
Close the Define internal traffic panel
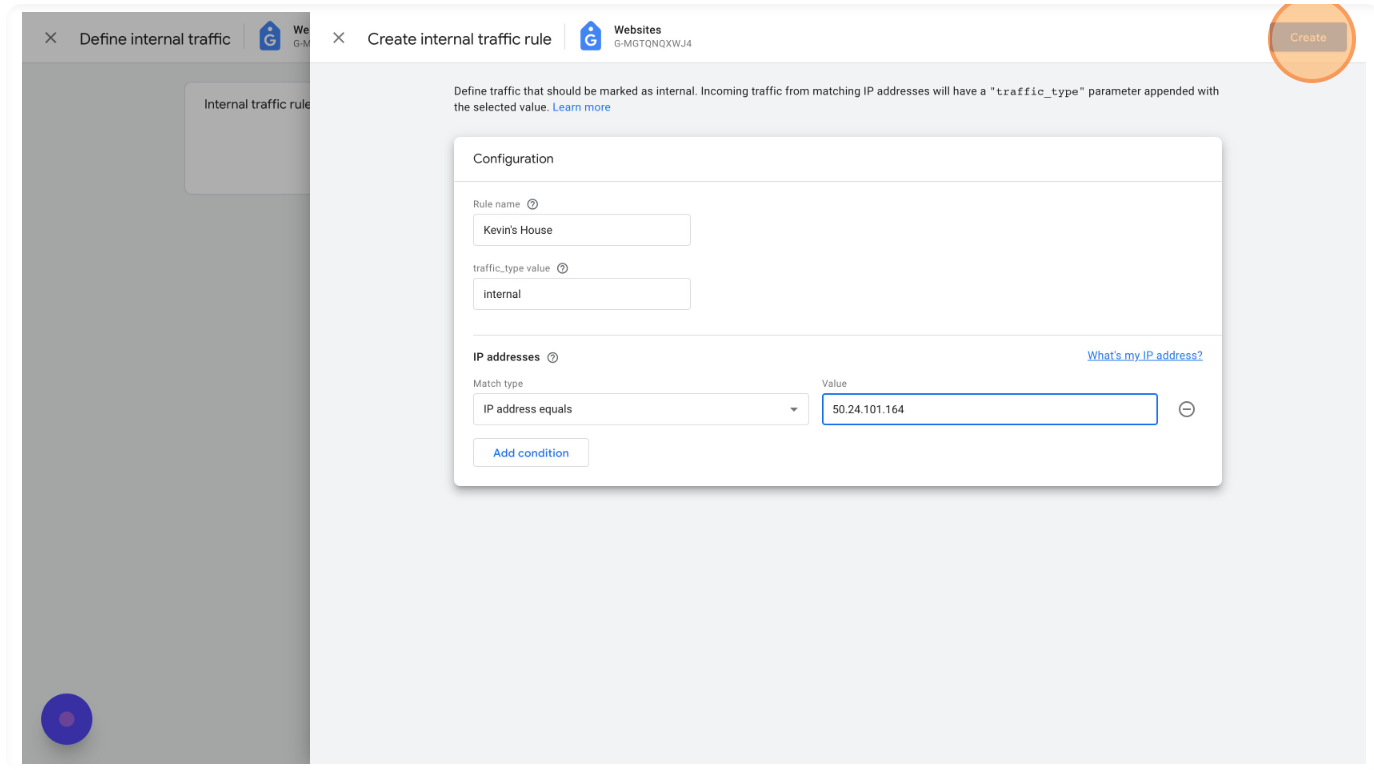pyautogui.click(x=51, y=38)
